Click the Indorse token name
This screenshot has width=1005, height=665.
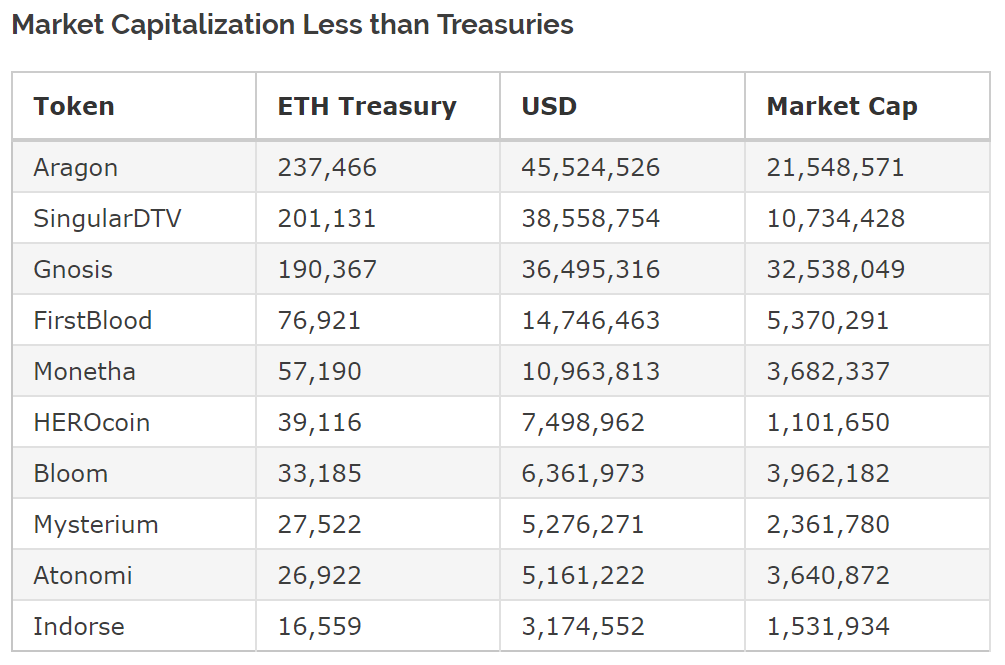pyautogui.click(x=79, y=626)
